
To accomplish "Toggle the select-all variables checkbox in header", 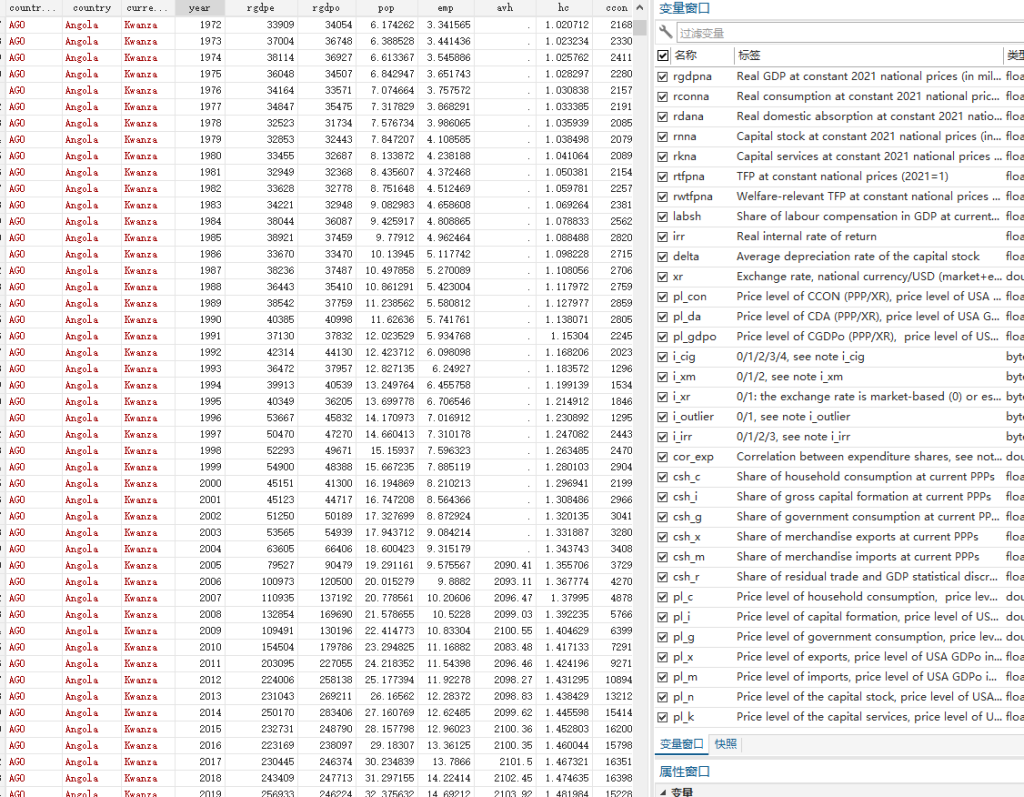I will (663, 56).
